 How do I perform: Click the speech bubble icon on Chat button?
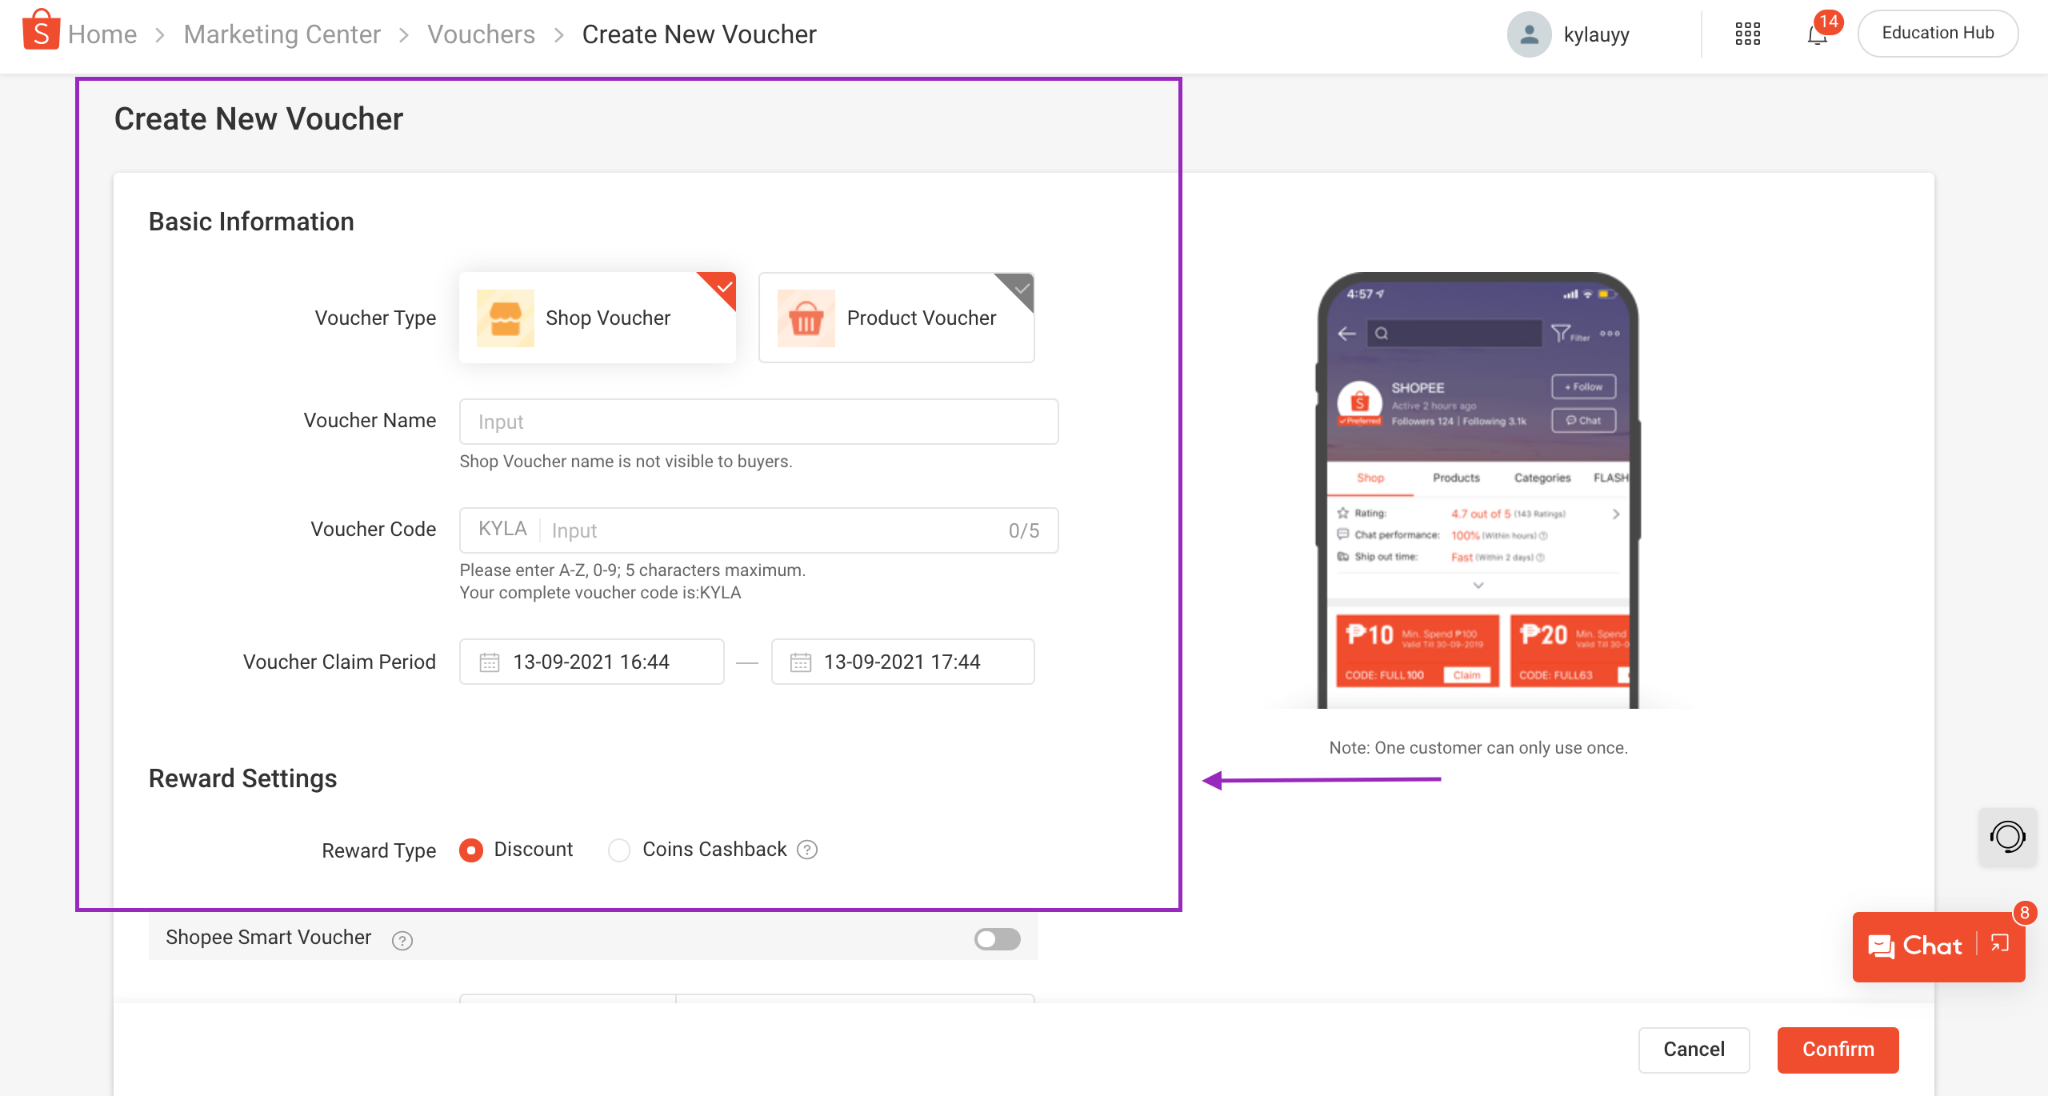1881,946
